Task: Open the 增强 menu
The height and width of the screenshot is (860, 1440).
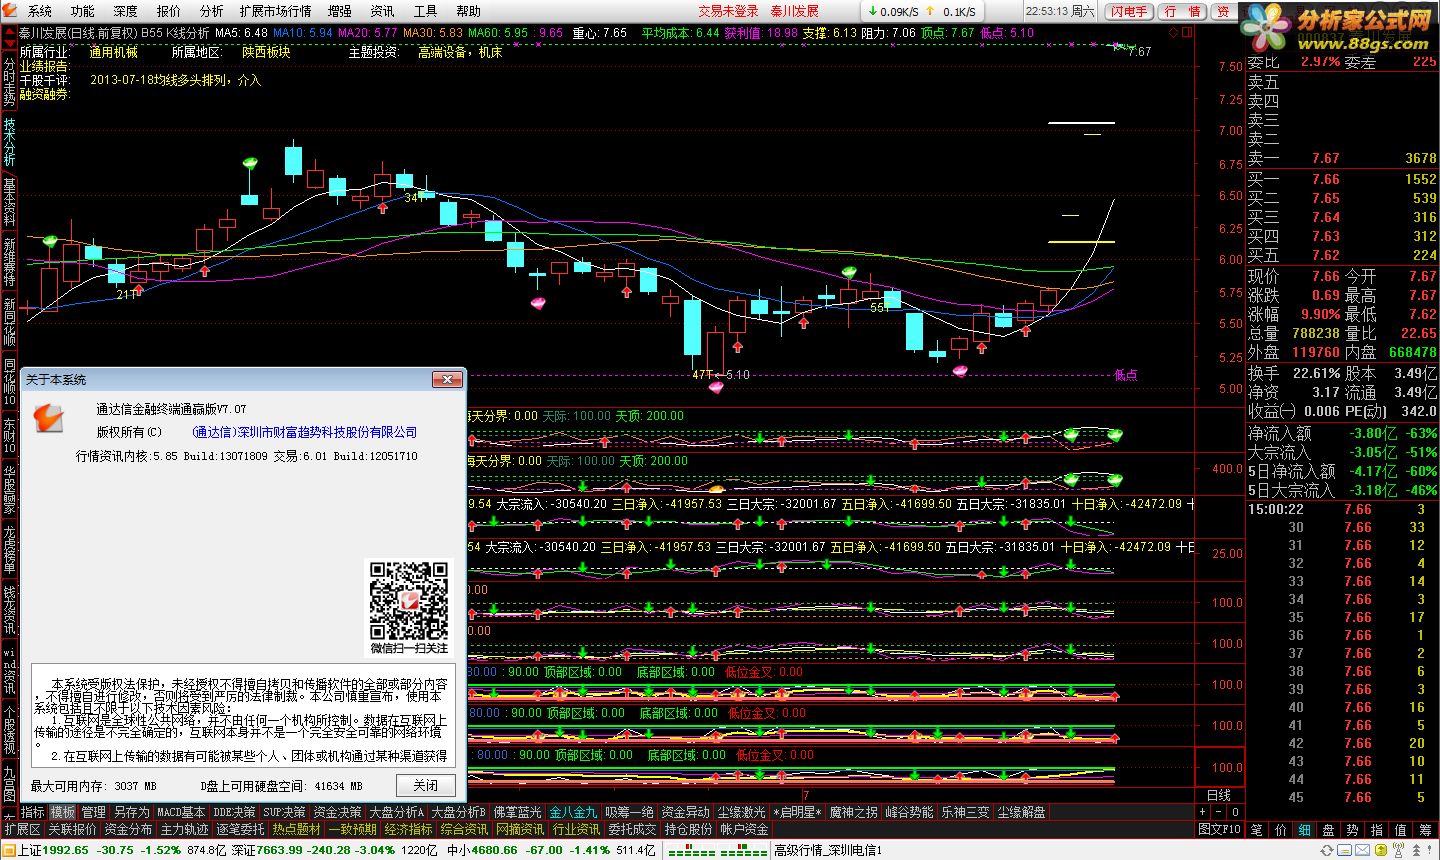Action: [x=340, y=11]
